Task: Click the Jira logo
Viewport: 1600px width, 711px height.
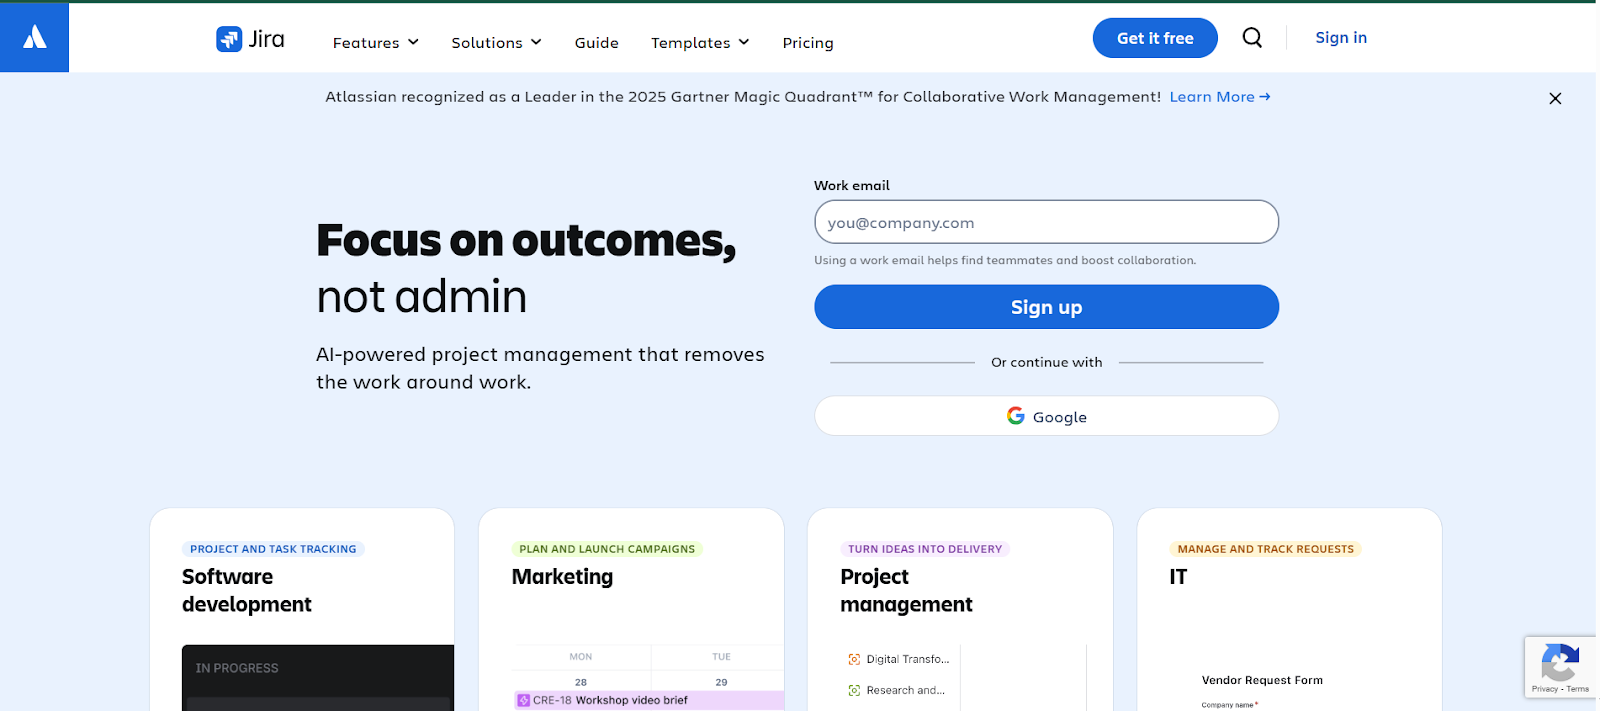Action: (250, 39)
